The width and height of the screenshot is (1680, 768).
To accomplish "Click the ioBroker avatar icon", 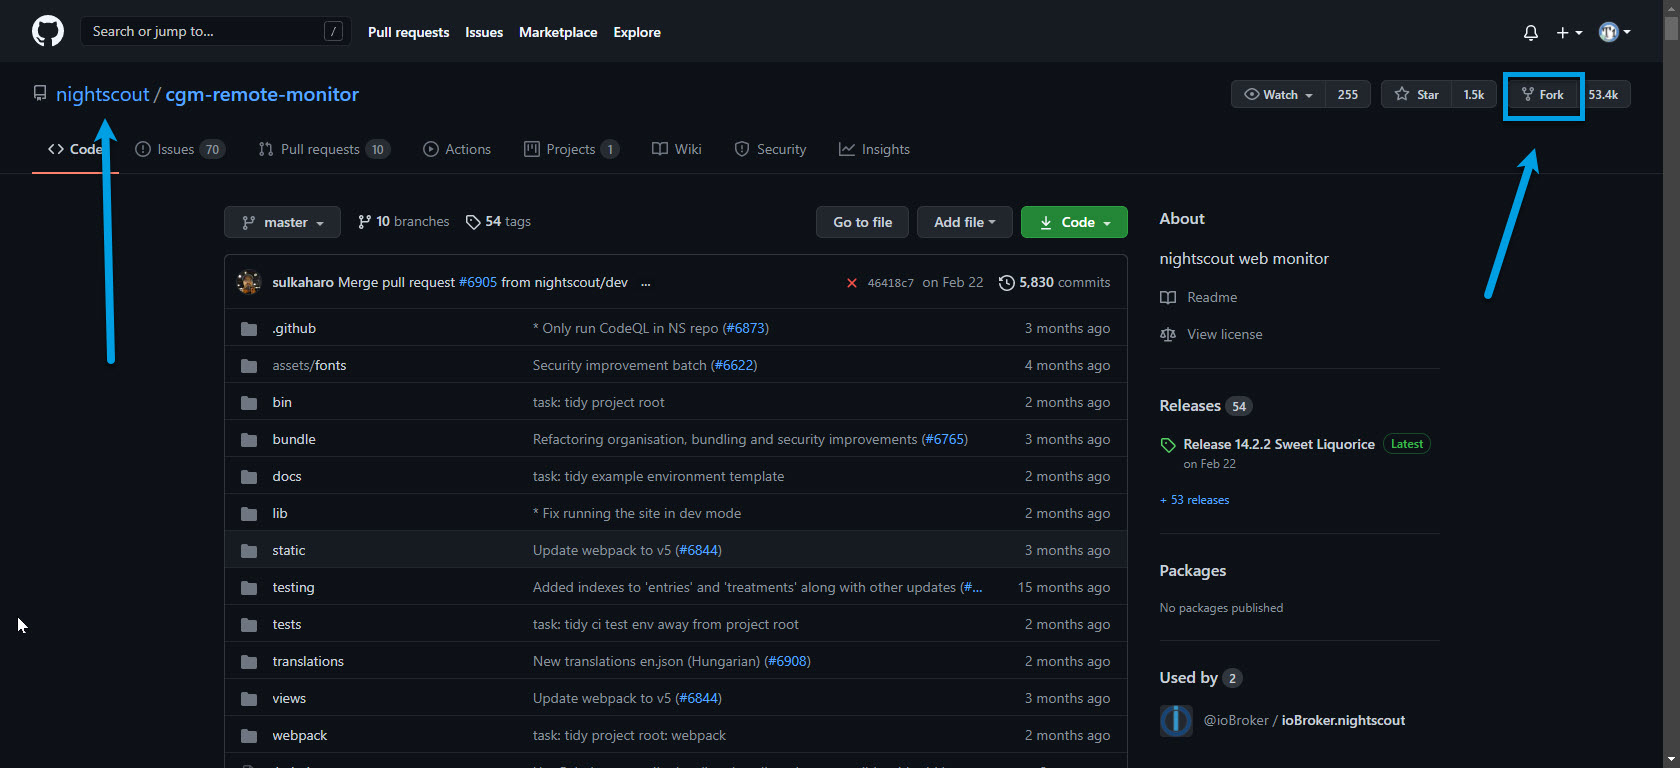I will 1176,720.
